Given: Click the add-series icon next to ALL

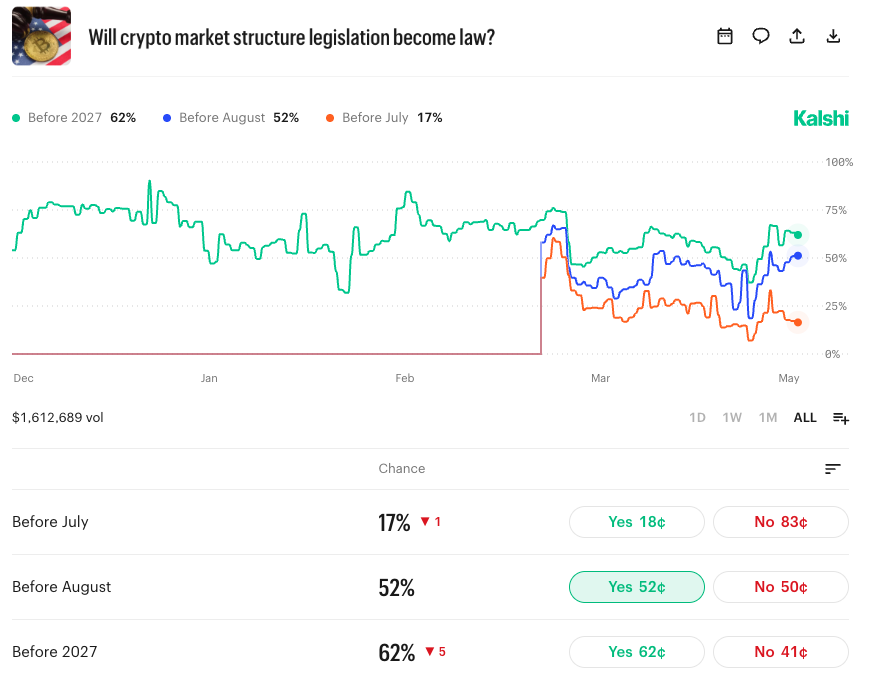Looking at the screenshot, I should coord(840,418).
